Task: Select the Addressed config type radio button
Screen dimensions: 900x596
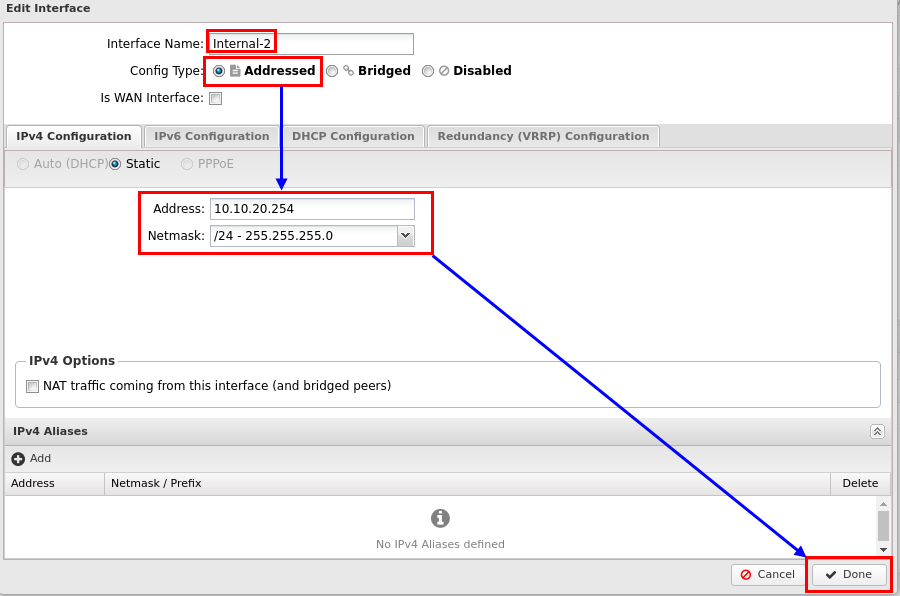Action: (x=219, y=71)
